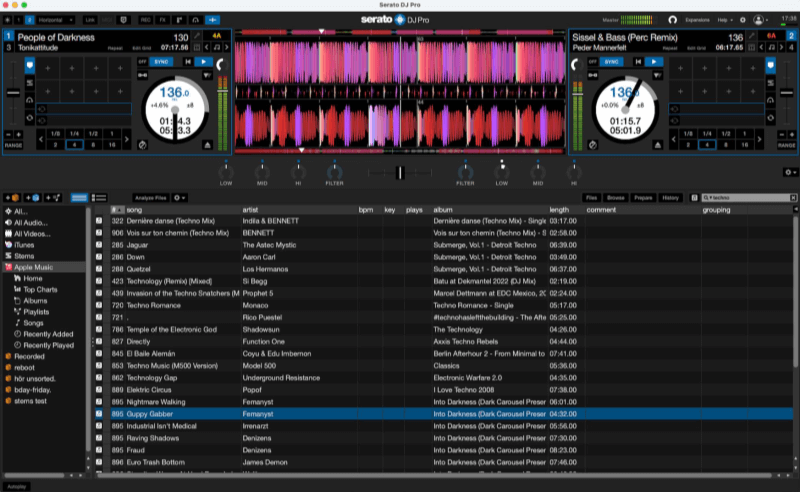Screen dimensions: 800x492
Task: Toggle the REC panel
Action: point(145,20)
